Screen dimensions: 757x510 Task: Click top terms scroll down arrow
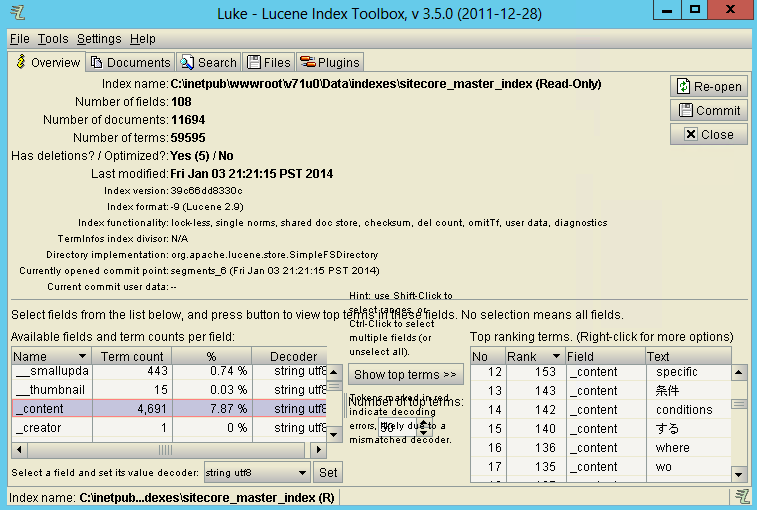(x=739, y=474)
